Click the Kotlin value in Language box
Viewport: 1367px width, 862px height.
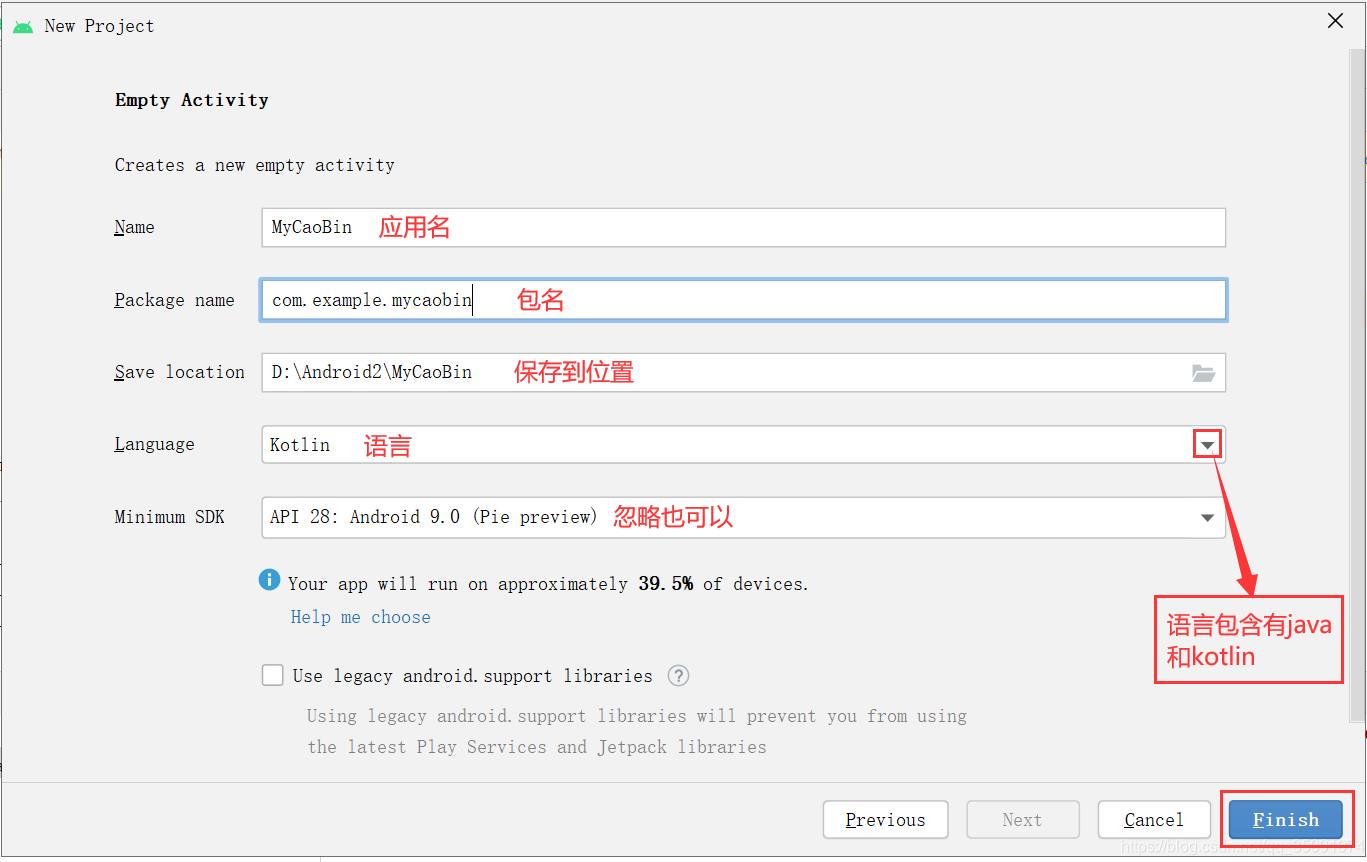[300, 445]
